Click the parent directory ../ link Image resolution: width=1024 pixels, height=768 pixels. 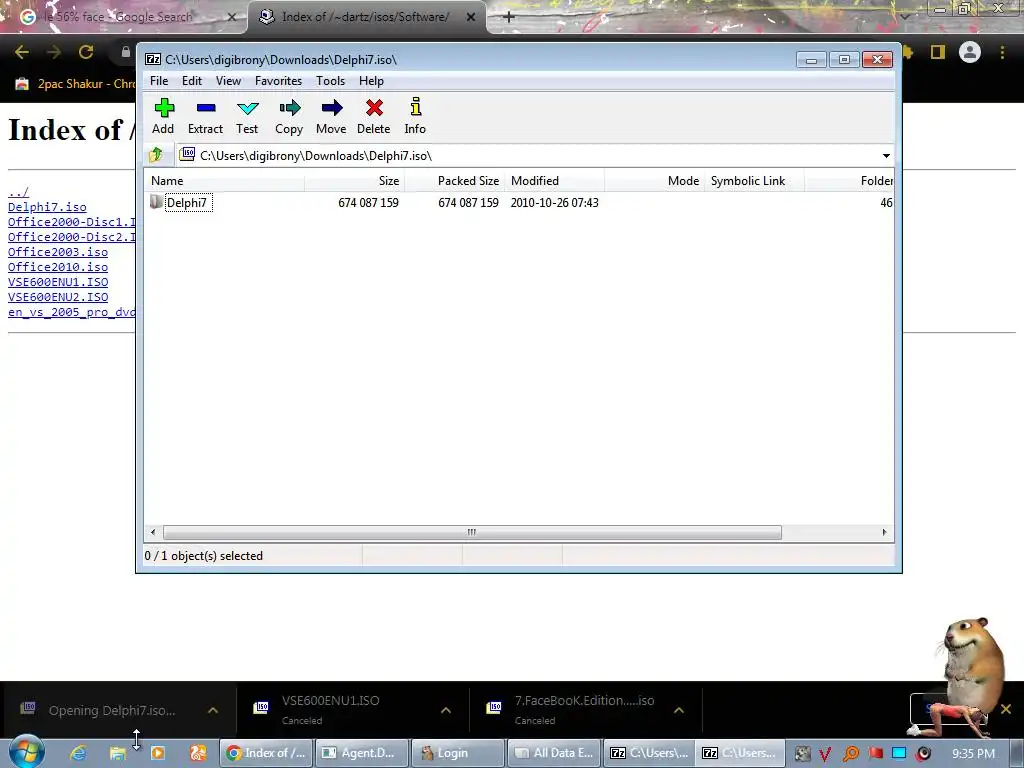point(18,192)
